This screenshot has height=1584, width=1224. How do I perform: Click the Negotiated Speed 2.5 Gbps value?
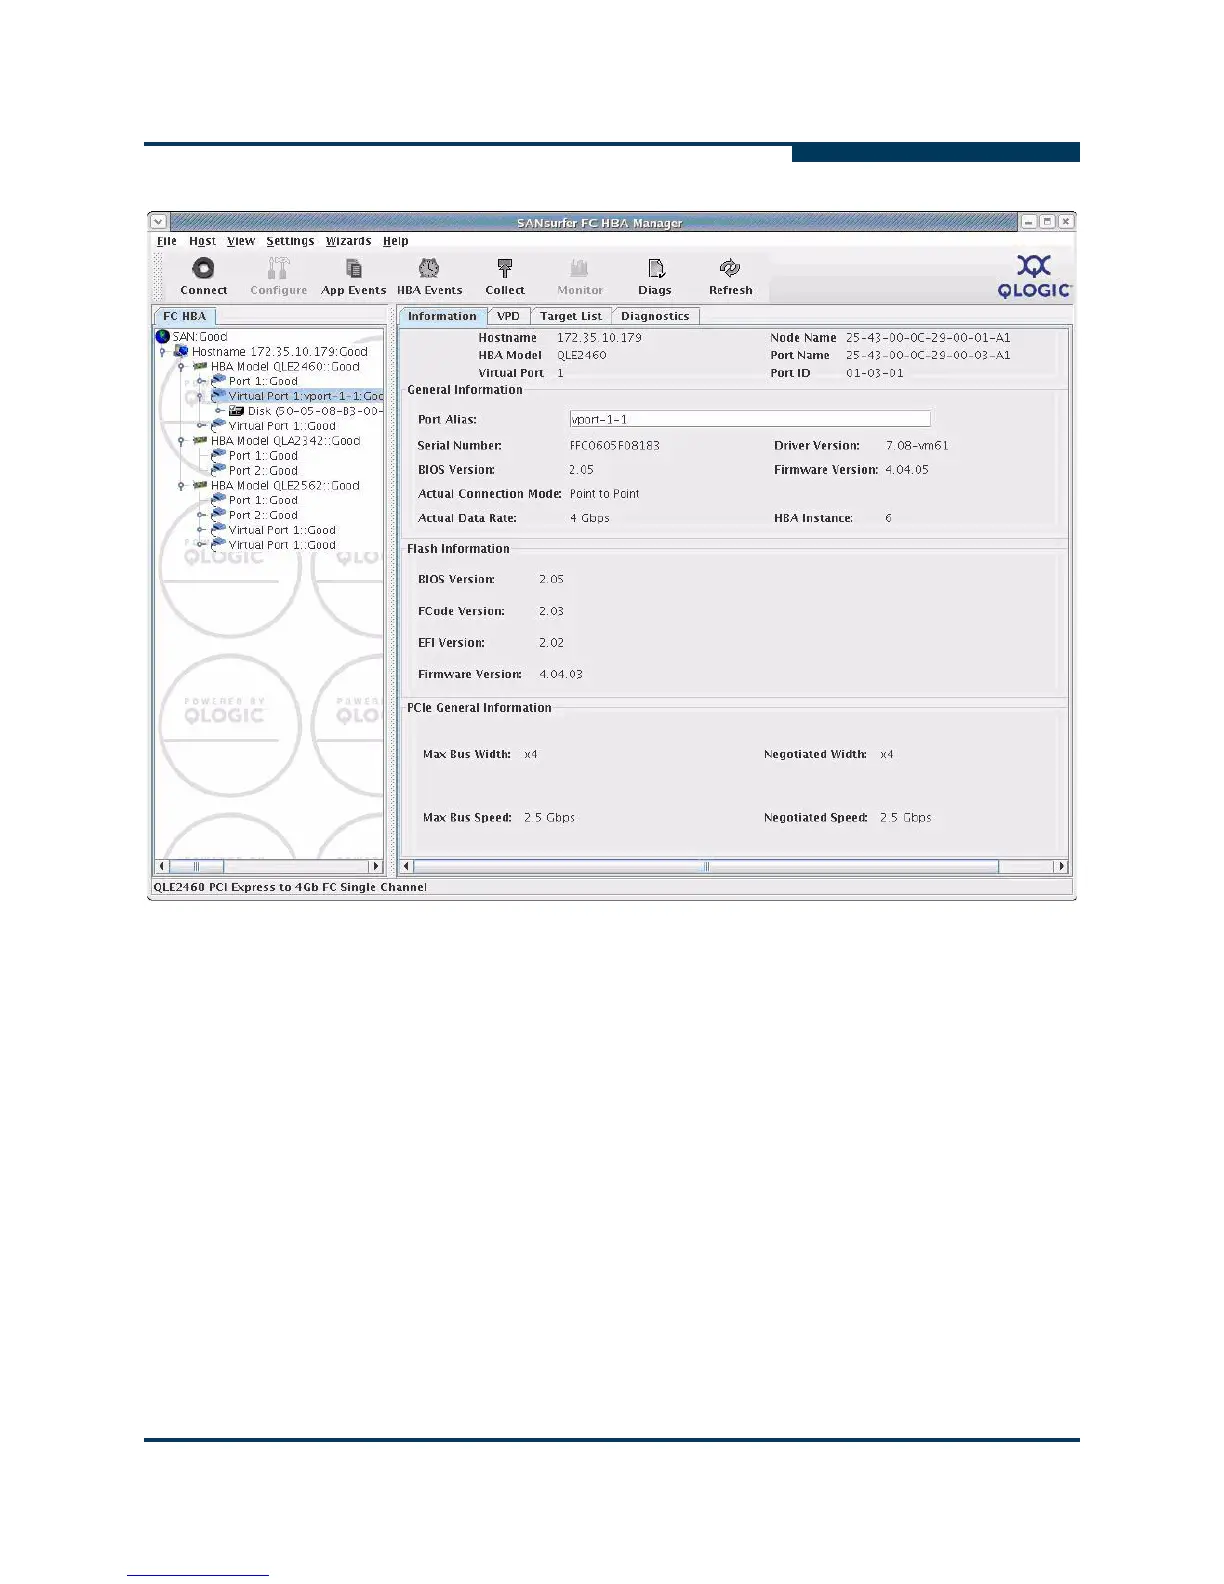click(905, 817)
